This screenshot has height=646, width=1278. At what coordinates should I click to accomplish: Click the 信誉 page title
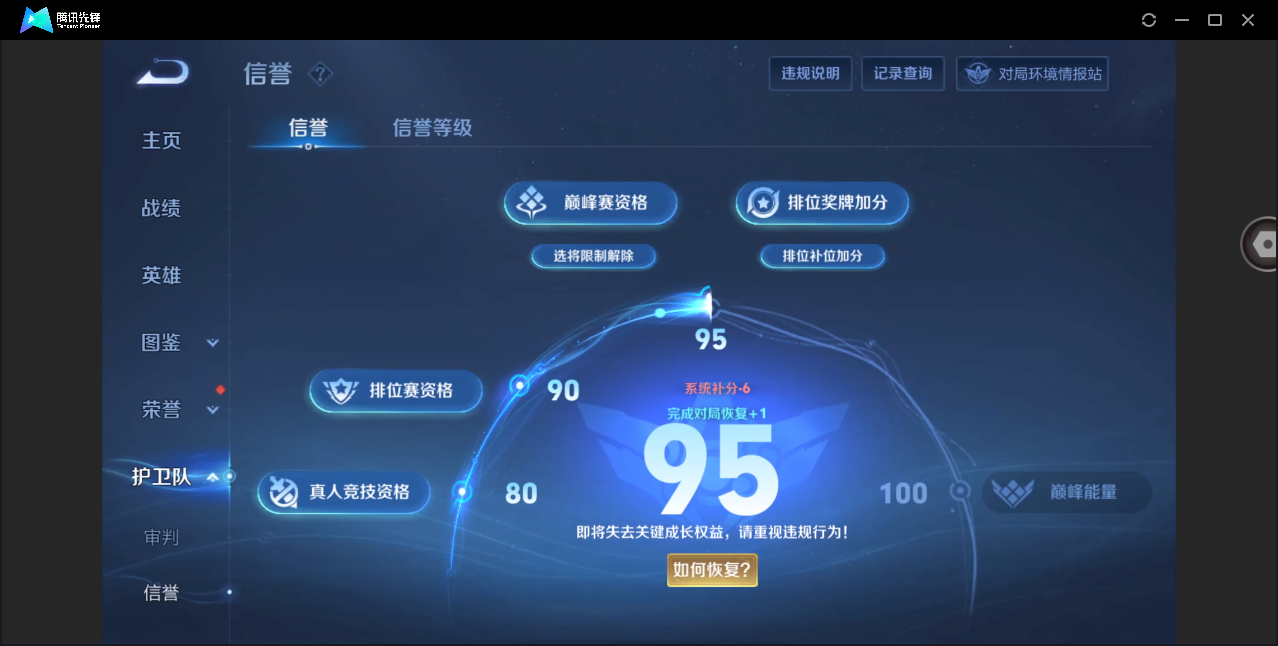268,74
